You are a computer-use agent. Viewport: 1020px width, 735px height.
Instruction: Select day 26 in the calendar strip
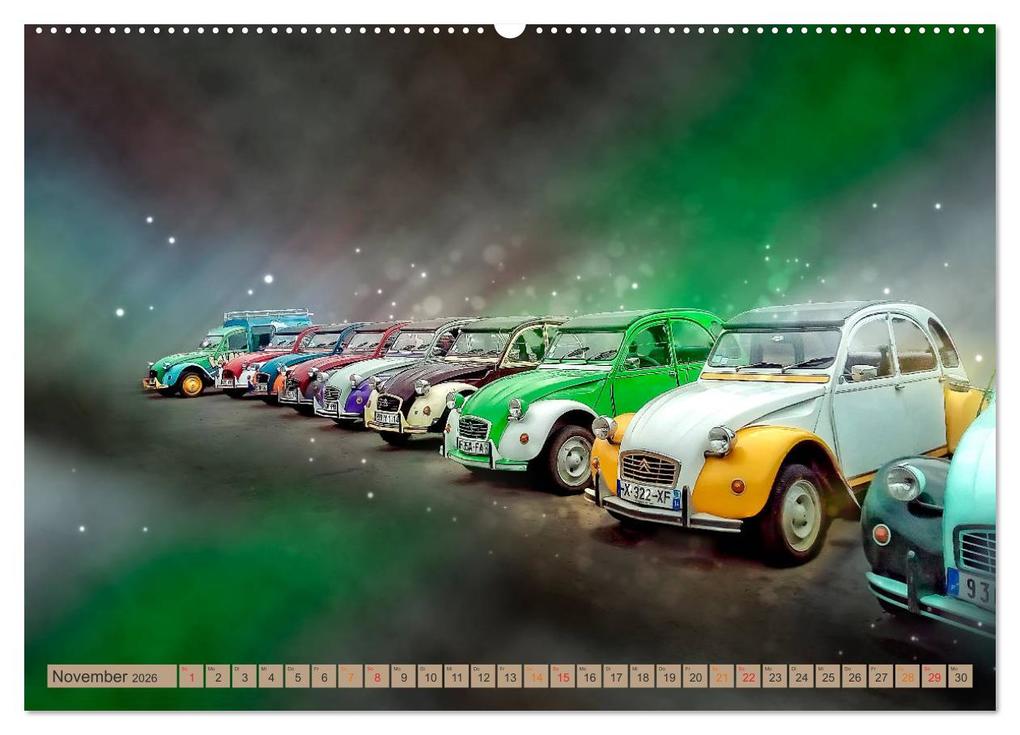[x=855, y=676]
